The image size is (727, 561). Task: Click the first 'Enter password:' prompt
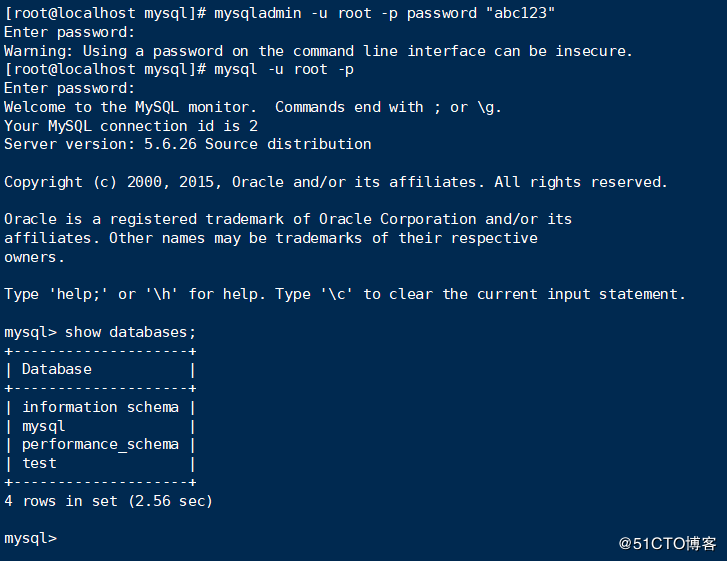[x=70, y=32]
